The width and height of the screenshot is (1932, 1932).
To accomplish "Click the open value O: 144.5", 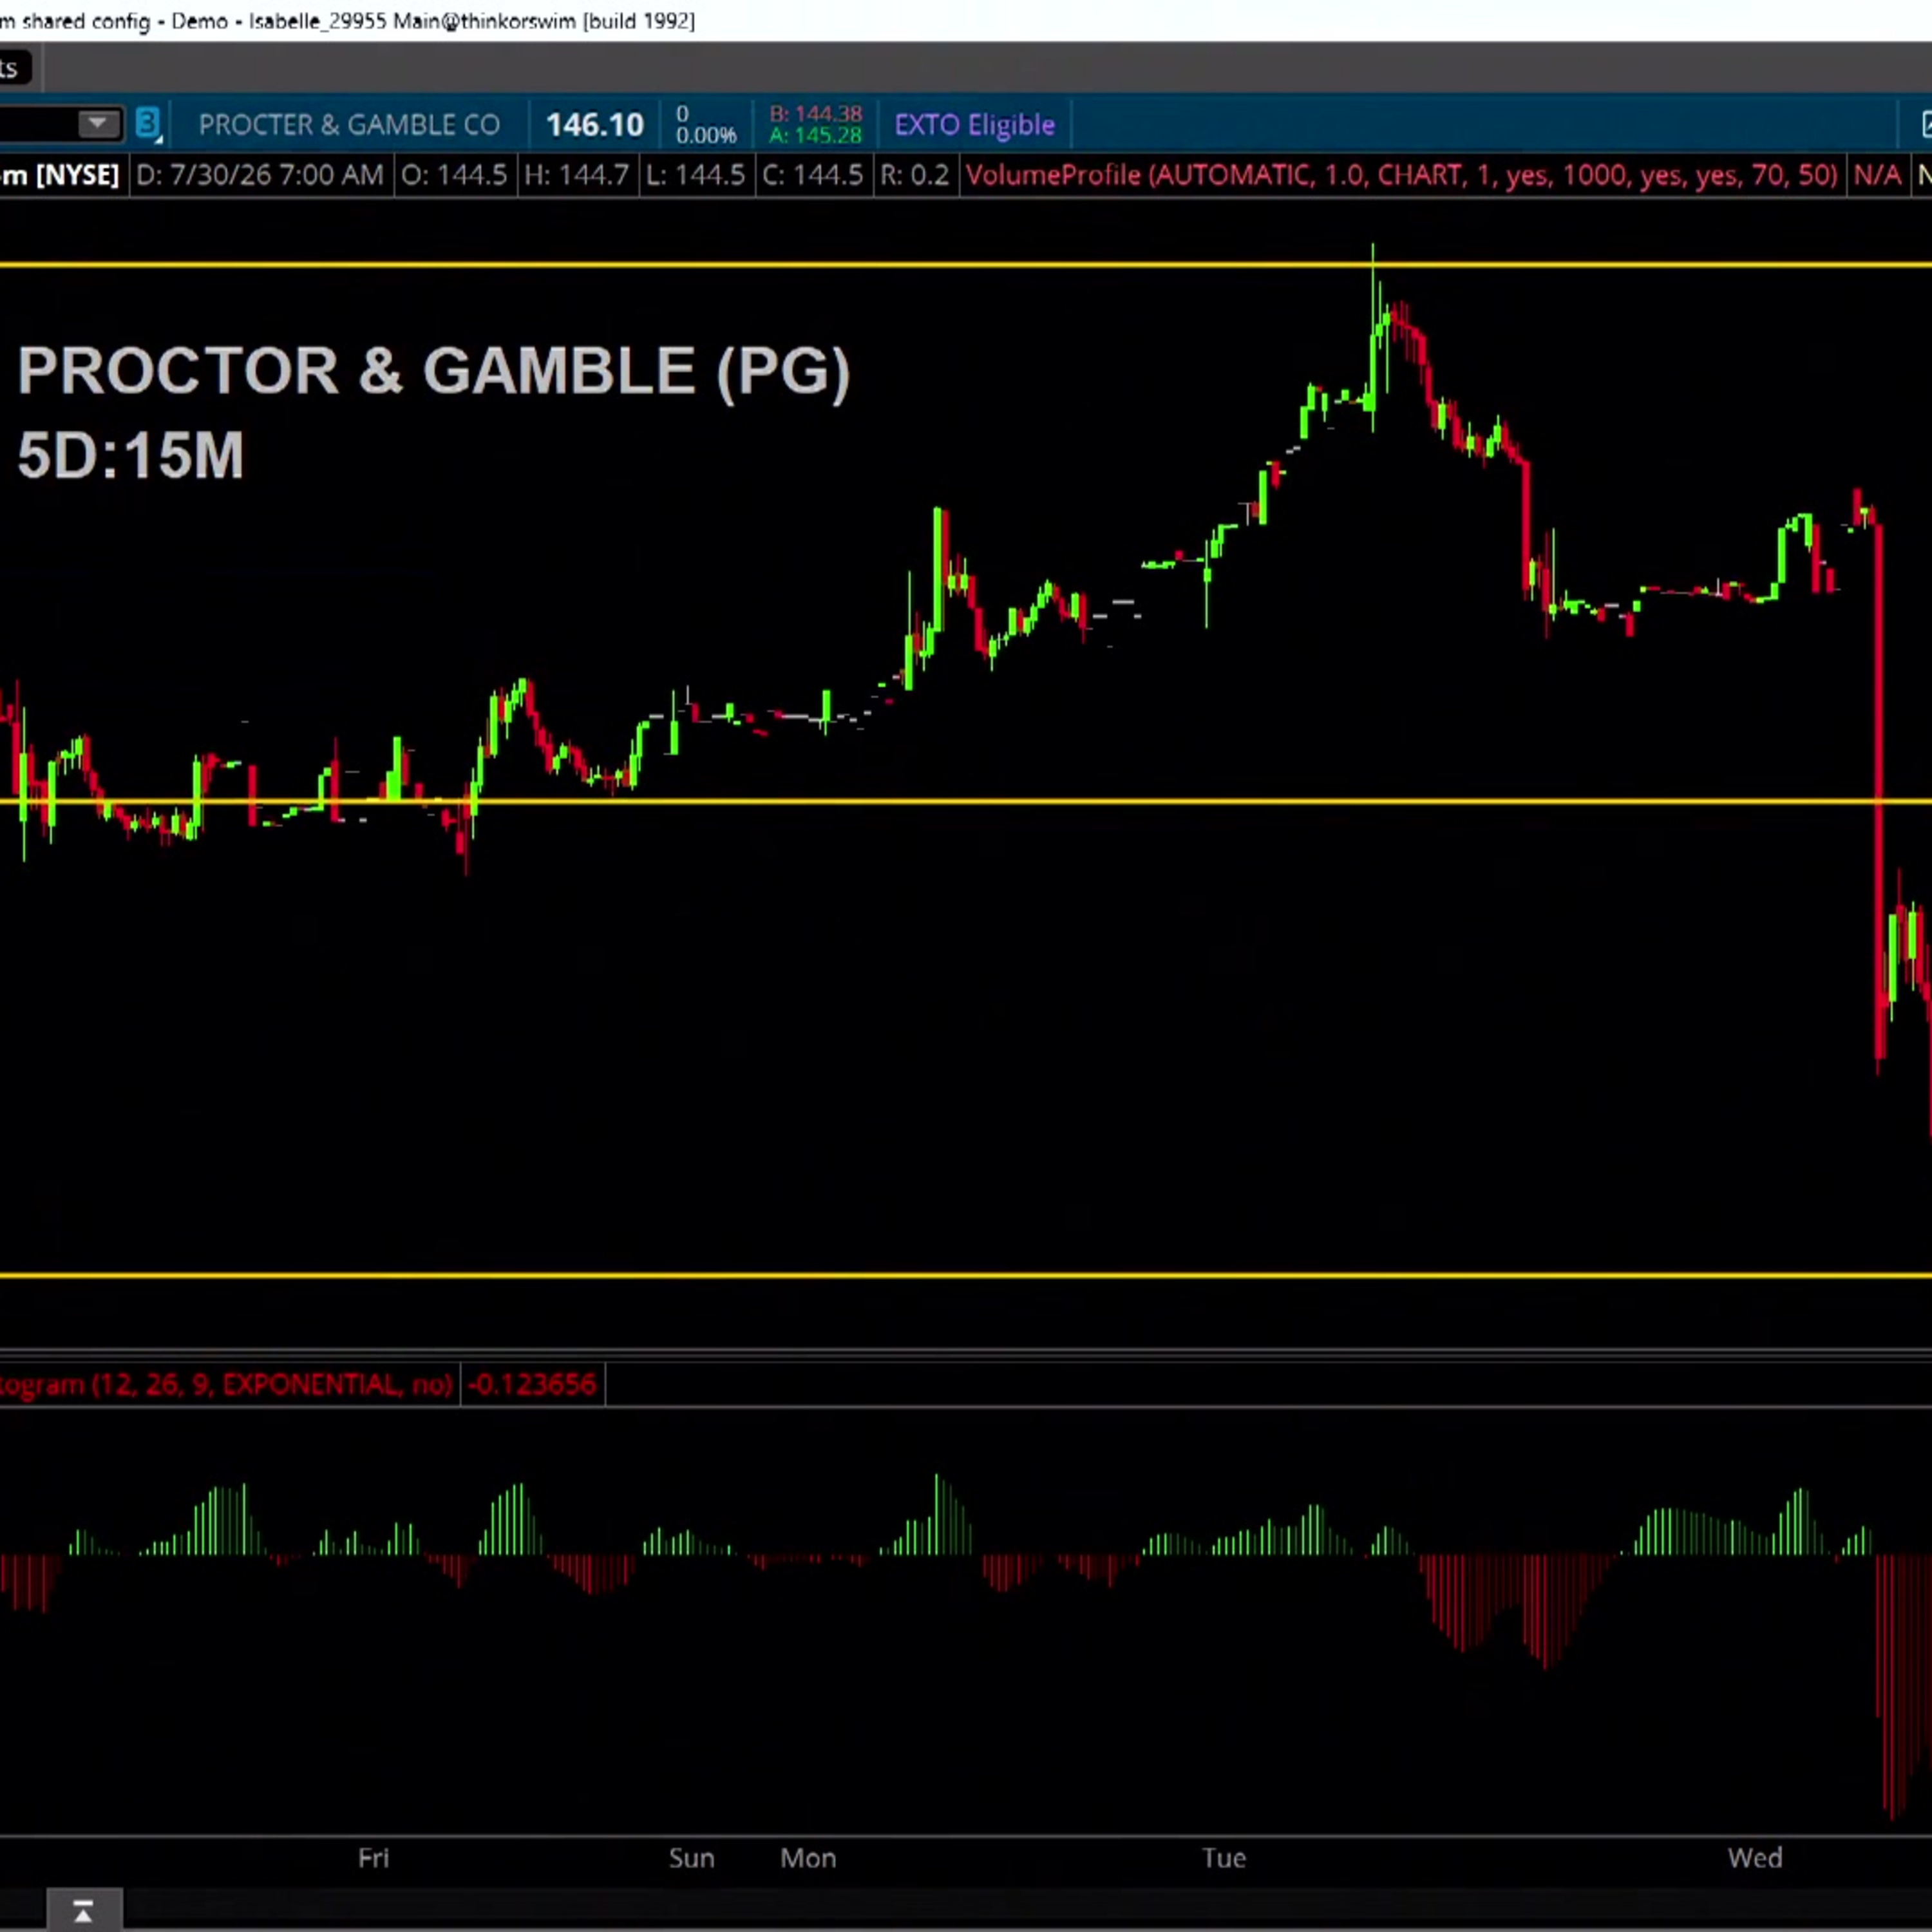I will [454, 176].
